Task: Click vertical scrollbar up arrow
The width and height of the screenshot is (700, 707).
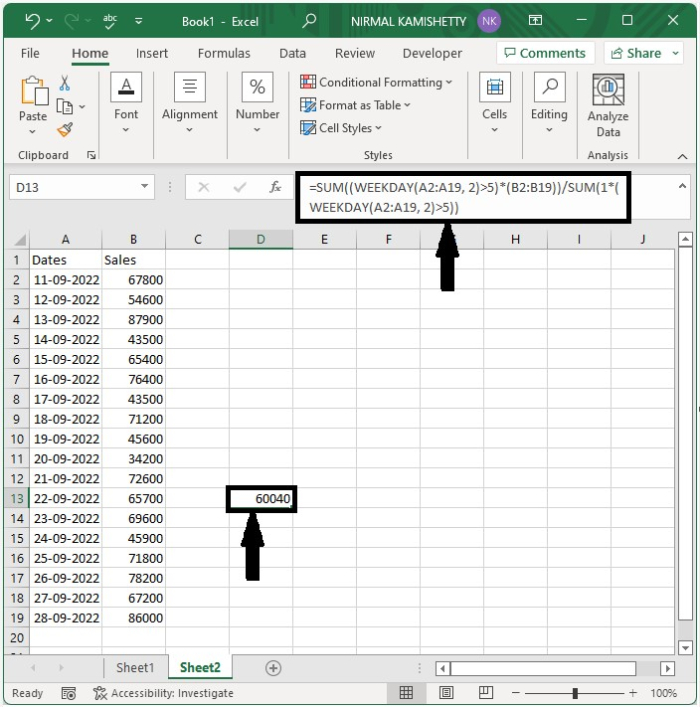Action: coord(685,239)
